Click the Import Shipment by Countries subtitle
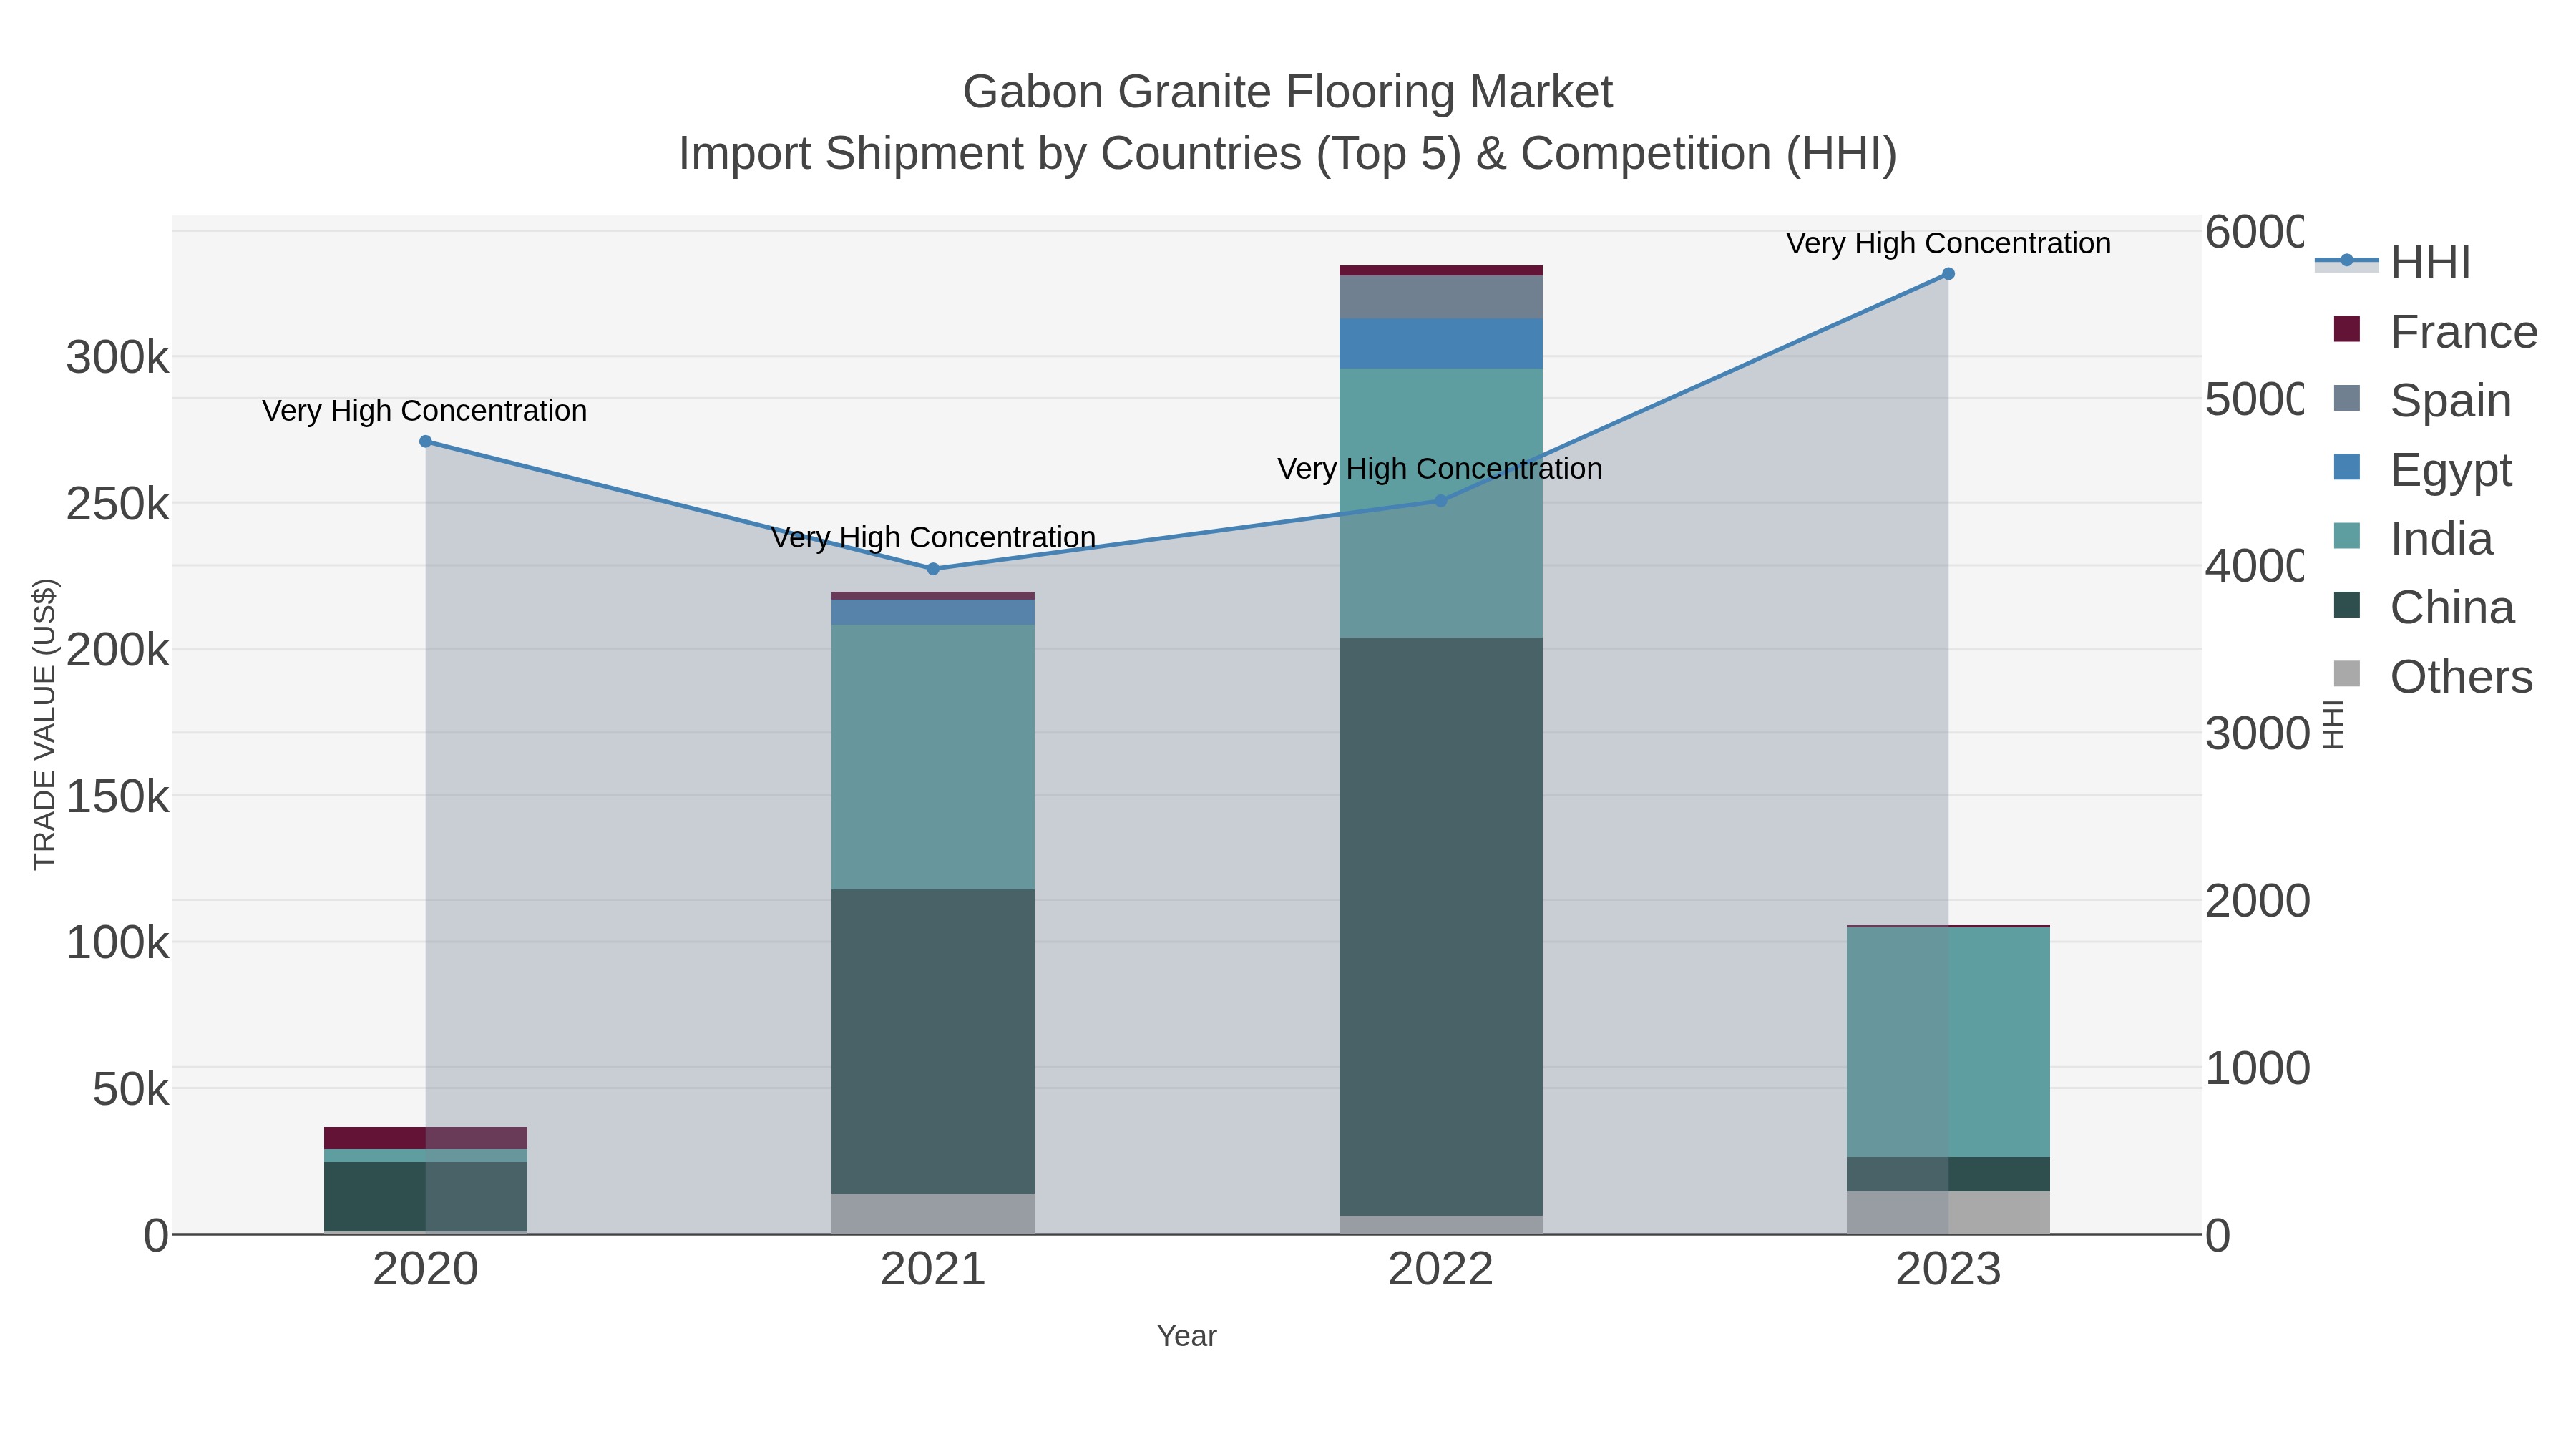2576x1449 pixels. [1288, 154]
